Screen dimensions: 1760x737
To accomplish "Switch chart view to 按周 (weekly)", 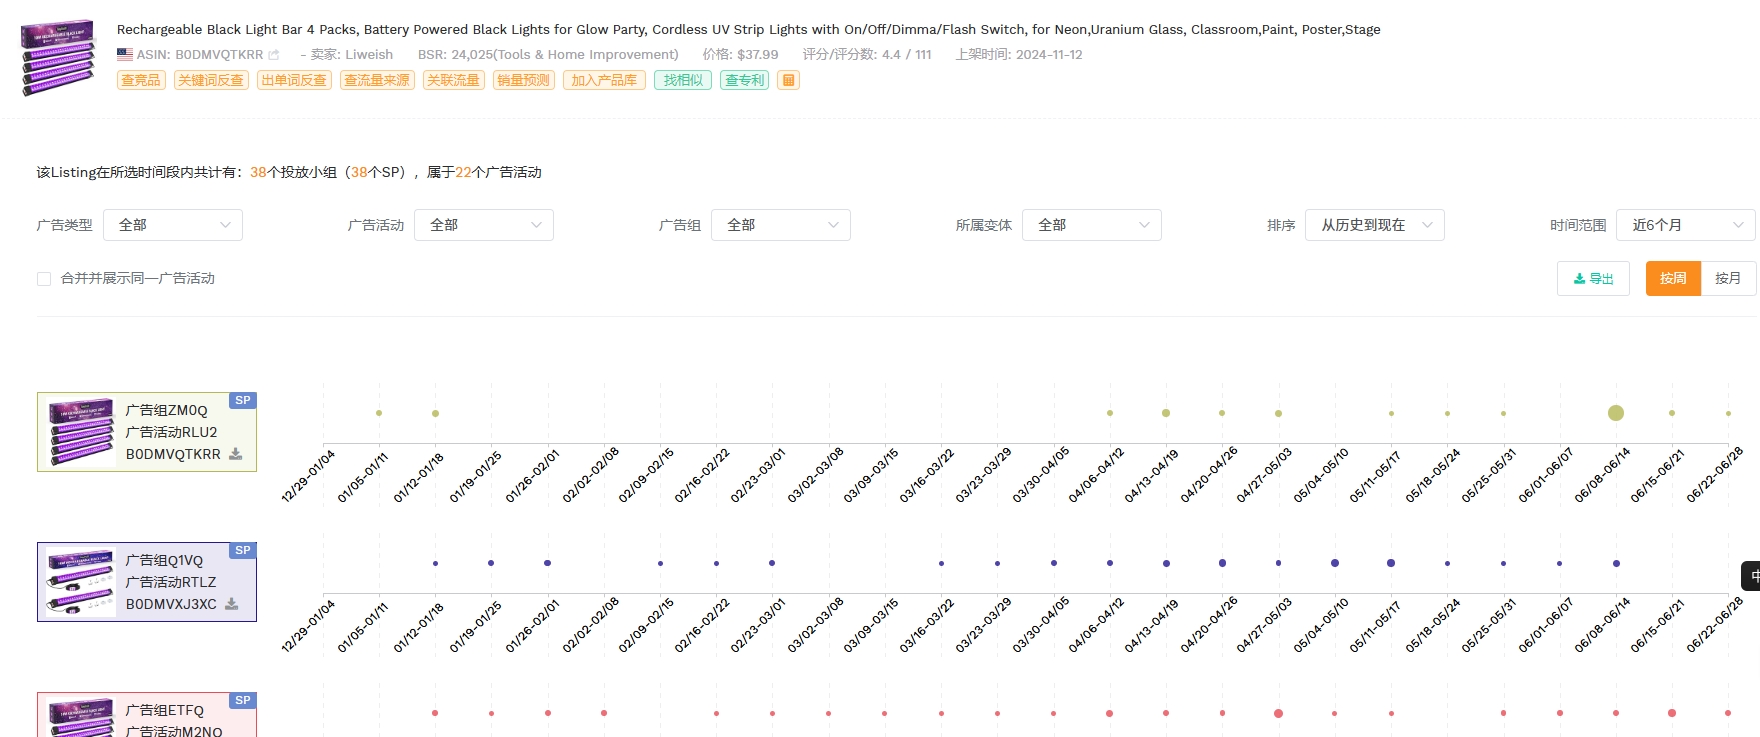I will (1673, 278).
